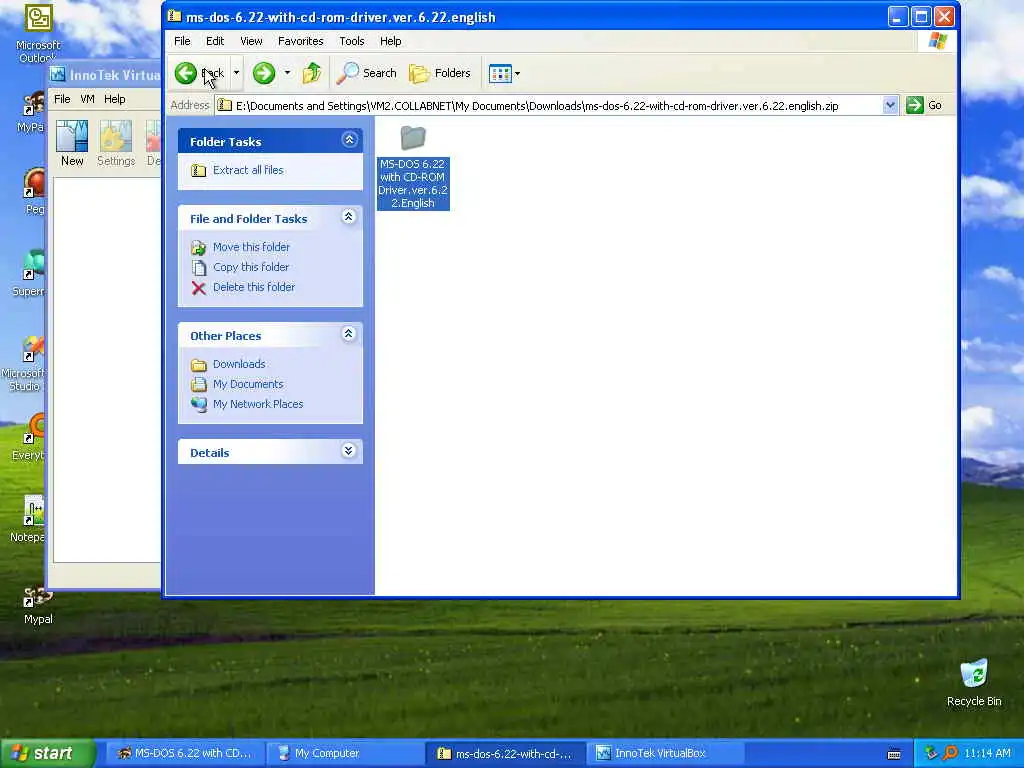Click the orange magnifier tray icon
Image resolution: width=1024 pixels, height=768 pixels.
point(950,754)
